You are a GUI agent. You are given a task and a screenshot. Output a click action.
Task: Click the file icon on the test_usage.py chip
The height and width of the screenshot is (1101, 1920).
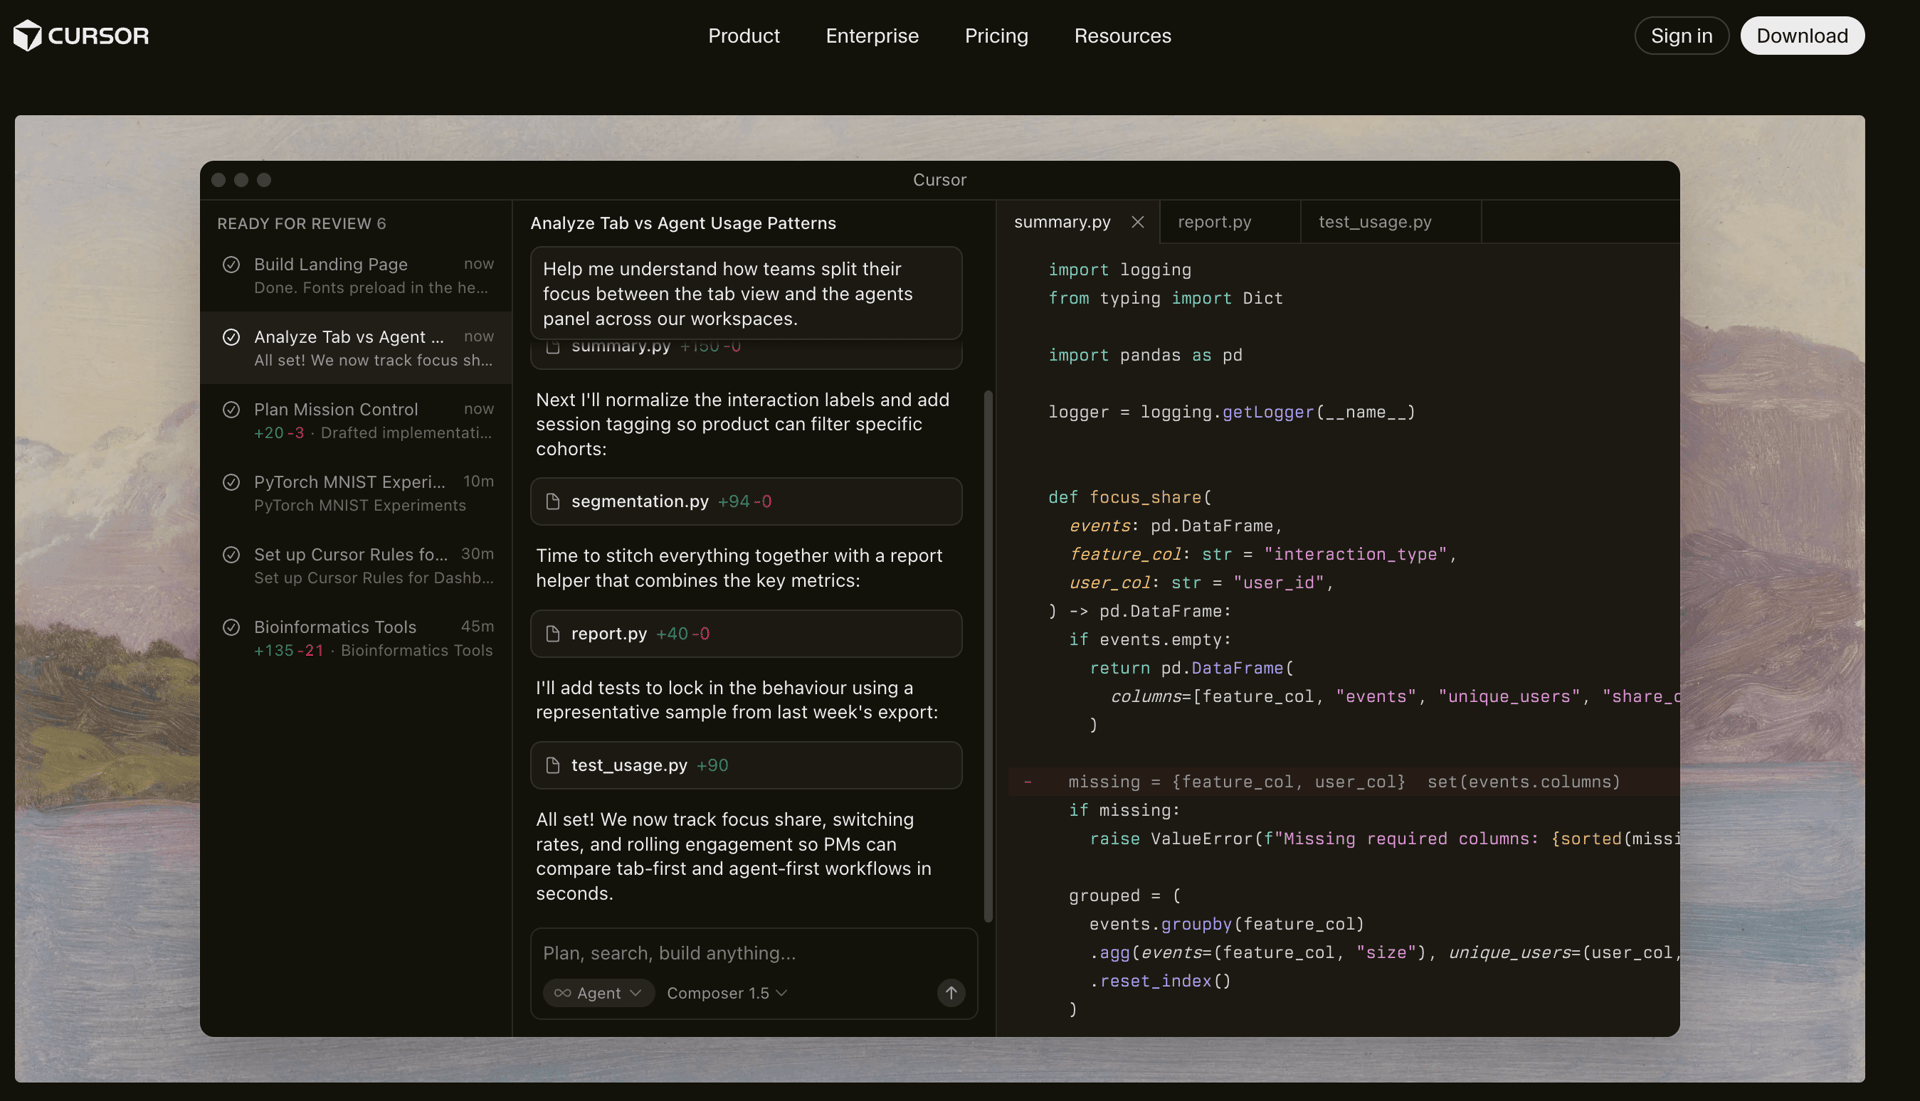point(553,765)
